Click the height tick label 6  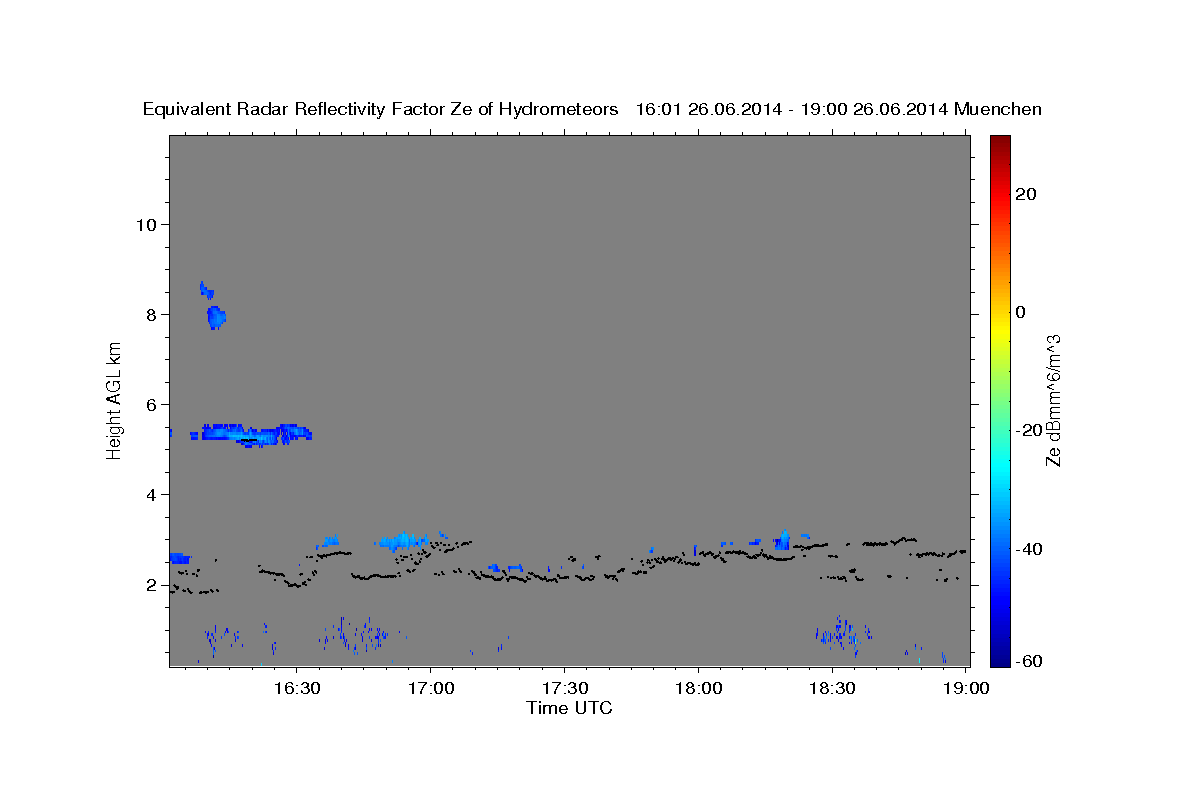click(x=151, y=404)
